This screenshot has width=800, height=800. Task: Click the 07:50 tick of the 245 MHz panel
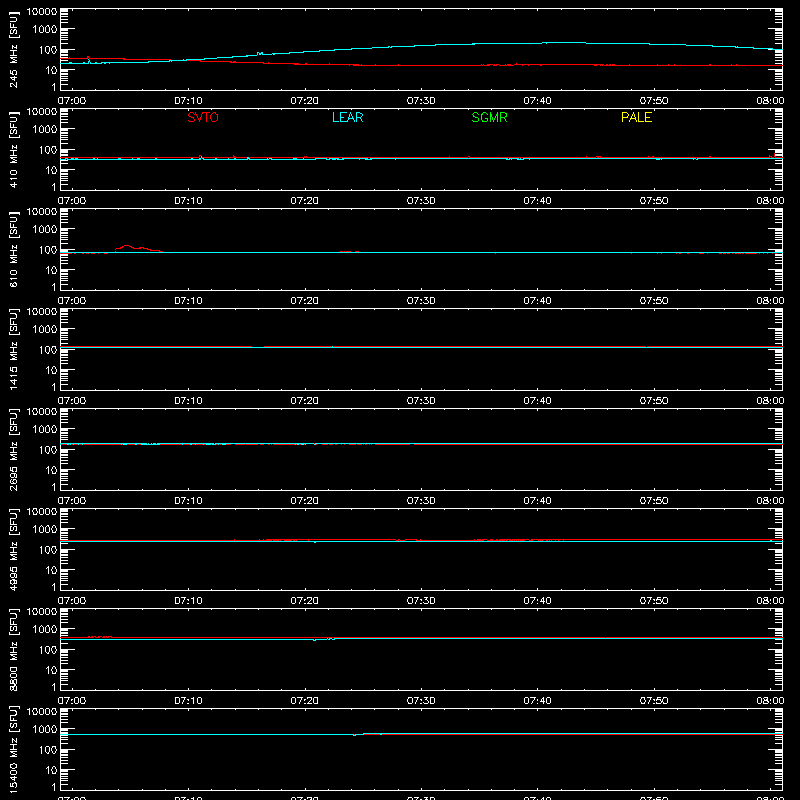654,101
